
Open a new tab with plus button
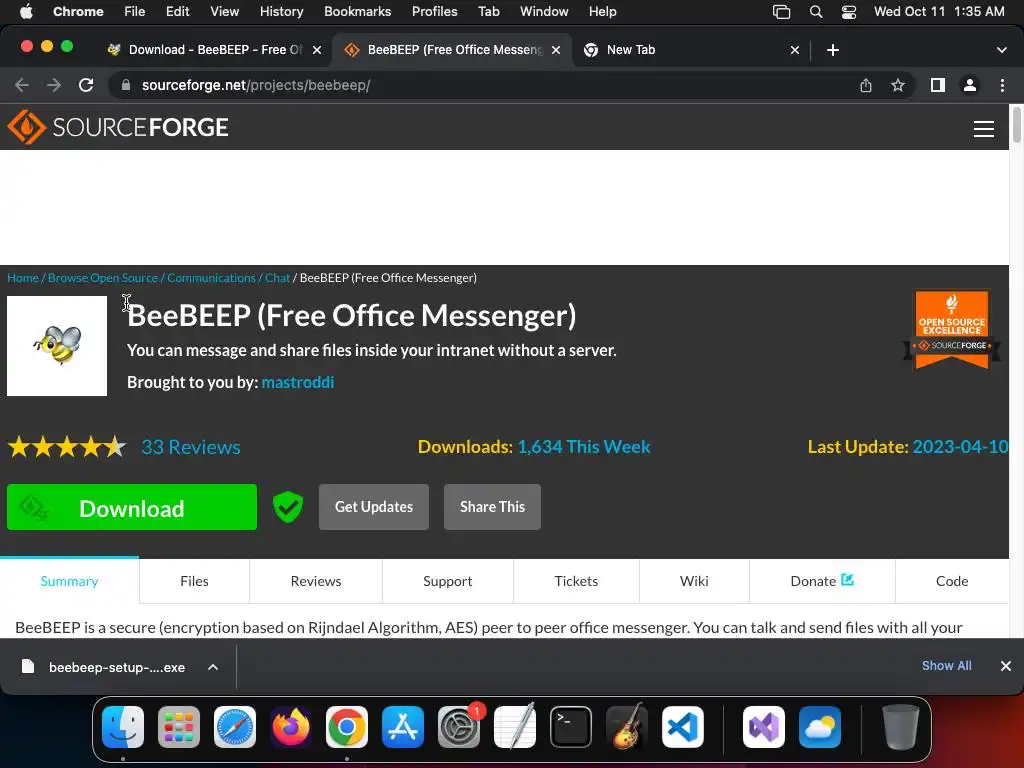833,50
